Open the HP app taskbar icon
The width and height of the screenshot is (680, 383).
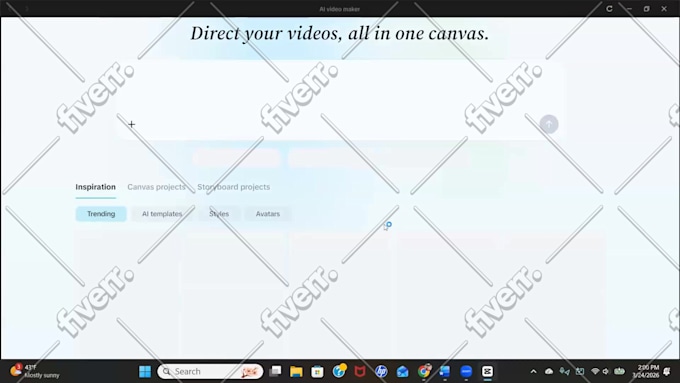381,372
